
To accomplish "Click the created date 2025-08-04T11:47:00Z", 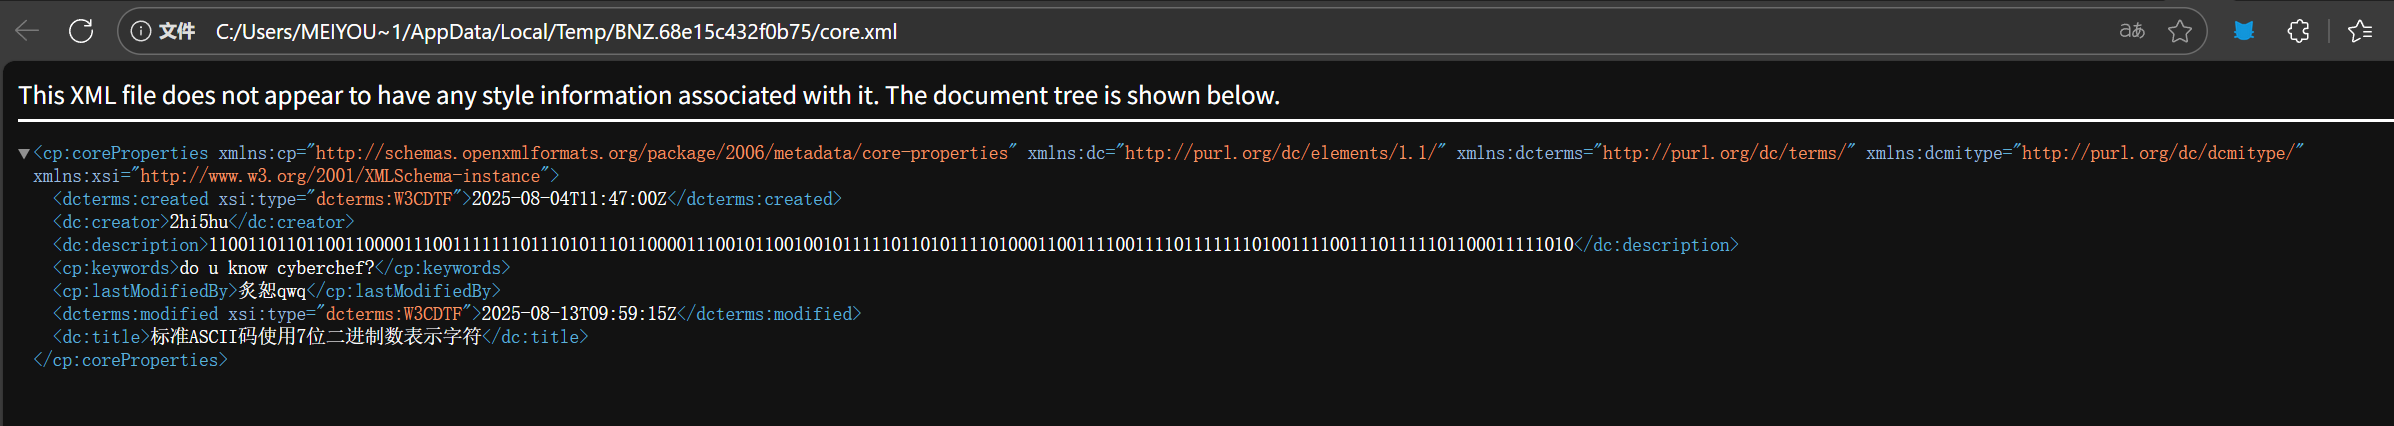I will (x=569, y=199).
